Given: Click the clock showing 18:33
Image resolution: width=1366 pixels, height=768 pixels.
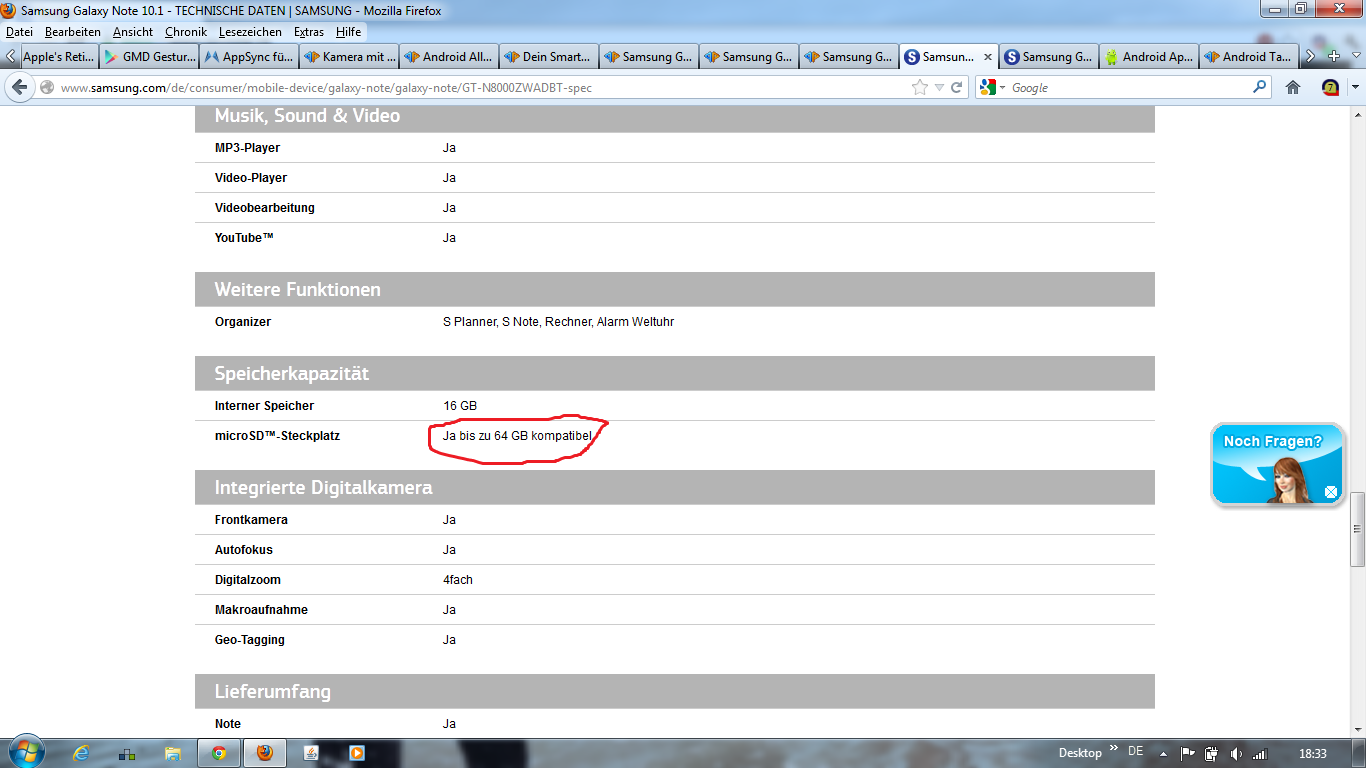Looking at the screenshot, I should [x=1313, y=753].
